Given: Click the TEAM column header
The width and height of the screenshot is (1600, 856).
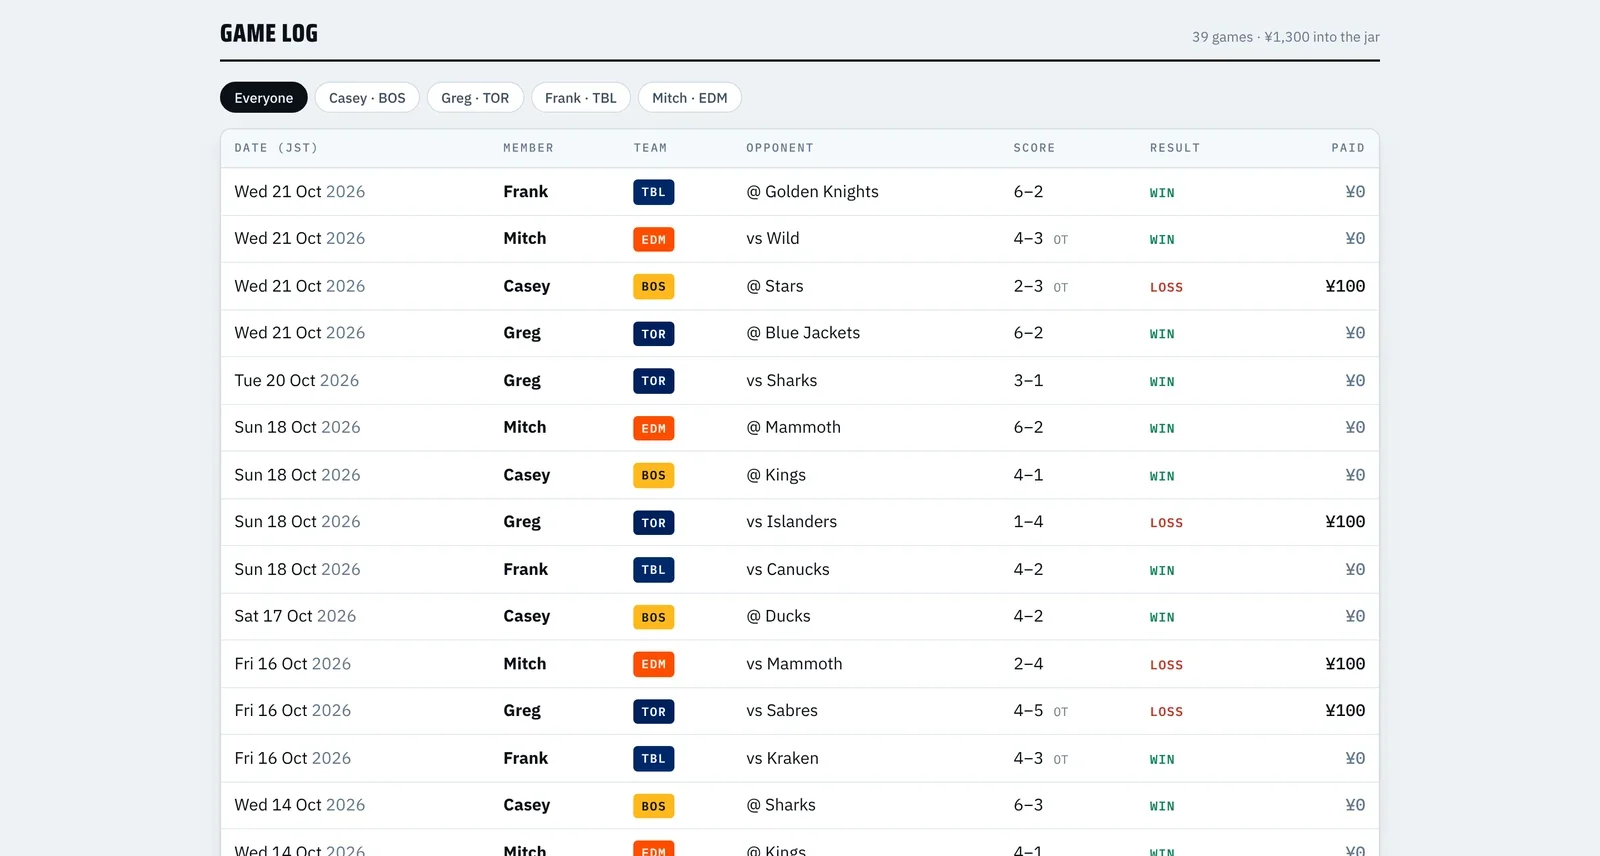Looking at the screenshot, I should pyautogui.click(x=650, y=148).
